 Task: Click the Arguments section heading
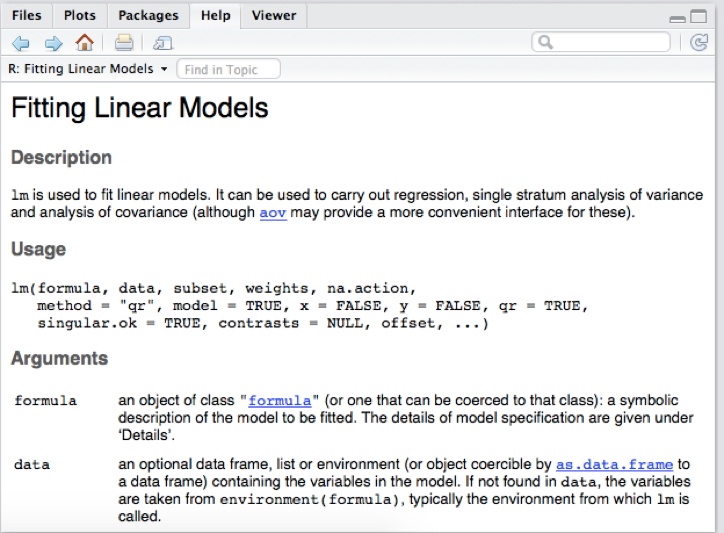60,358
